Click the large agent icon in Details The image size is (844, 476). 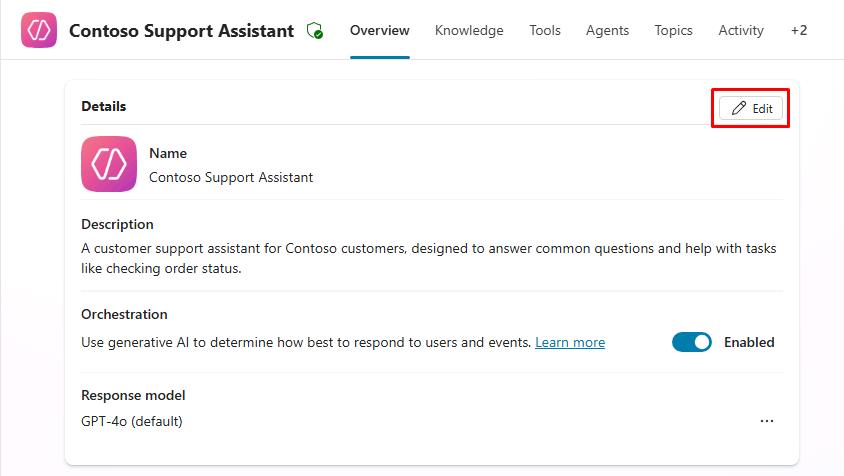point(109,164)
